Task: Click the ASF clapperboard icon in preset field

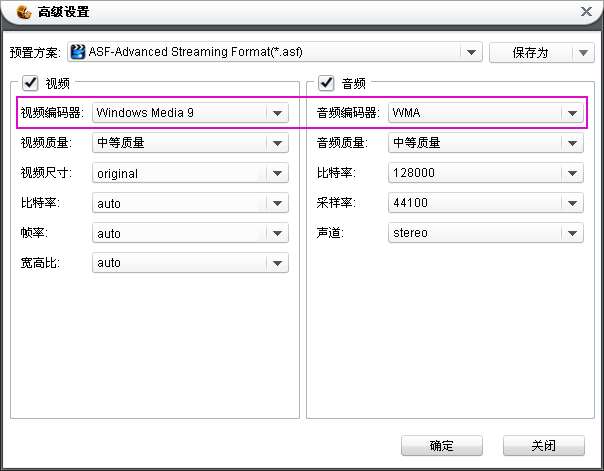Action: 78,52
